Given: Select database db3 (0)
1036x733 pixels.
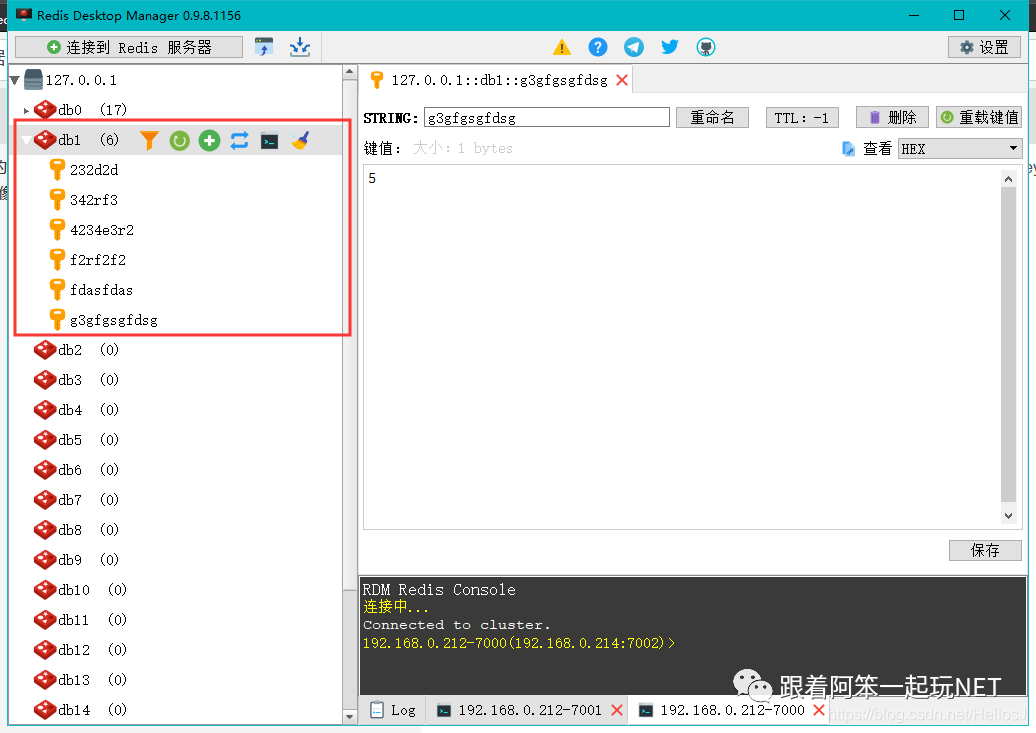Looking at the screenshot, I should [89, 380].
